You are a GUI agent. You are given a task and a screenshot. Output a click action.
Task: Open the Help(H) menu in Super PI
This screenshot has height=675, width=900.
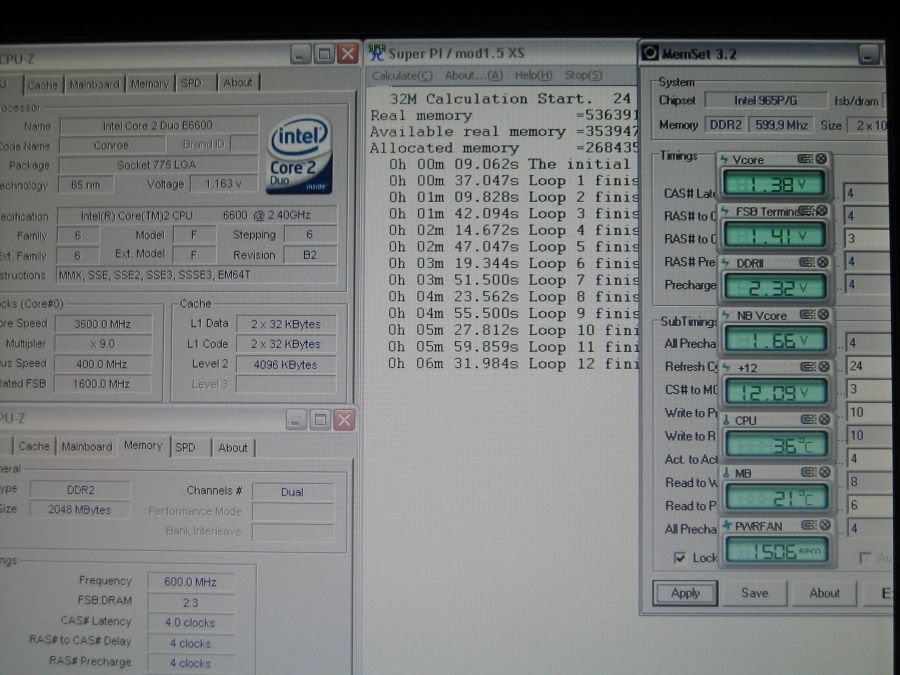[x=533, y=76]
